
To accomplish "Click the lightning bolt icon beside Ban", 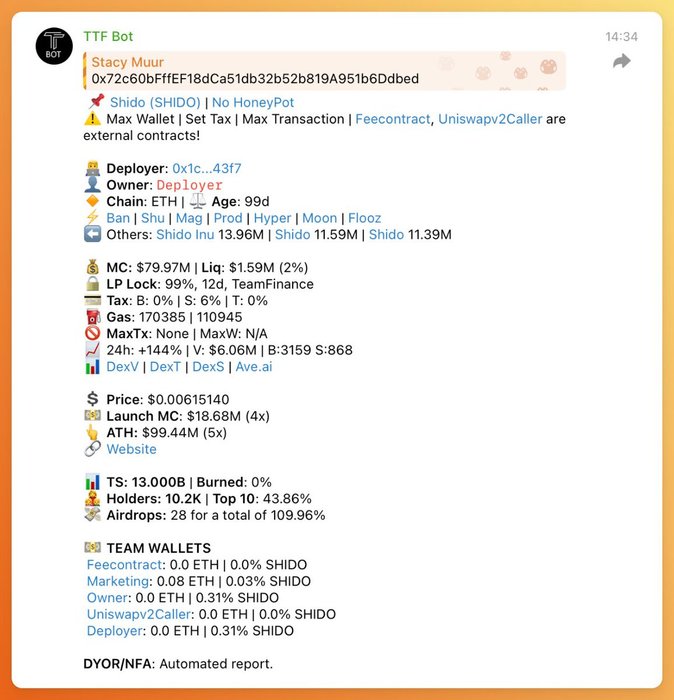I will pyautogui.click(x=92, y=218).
